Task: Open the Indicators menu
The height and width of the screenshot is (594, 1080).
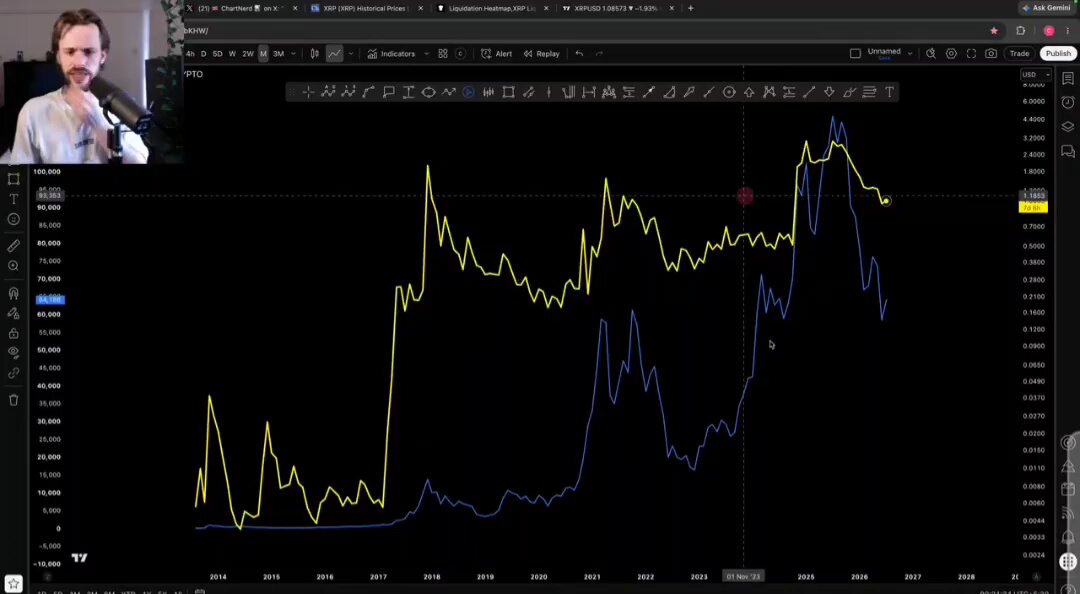Action: tap(391, 54)
